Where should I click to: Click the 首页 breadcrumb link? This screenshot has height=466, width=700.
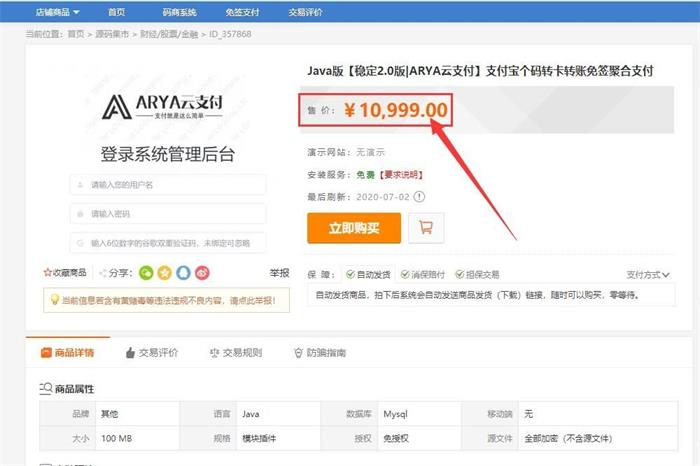point(76,34)
